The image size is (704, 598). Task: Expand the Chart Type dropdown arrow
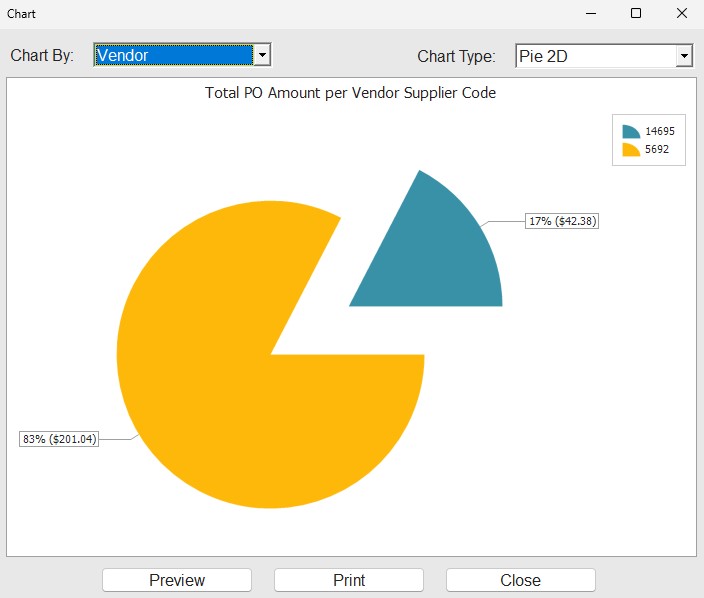click(684, 56)
